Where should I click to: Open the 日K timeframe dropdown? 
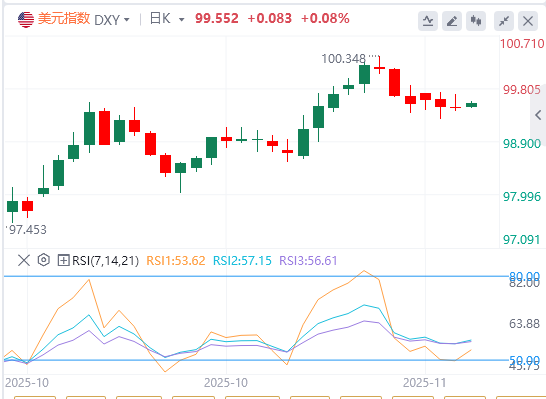point(167,19)
